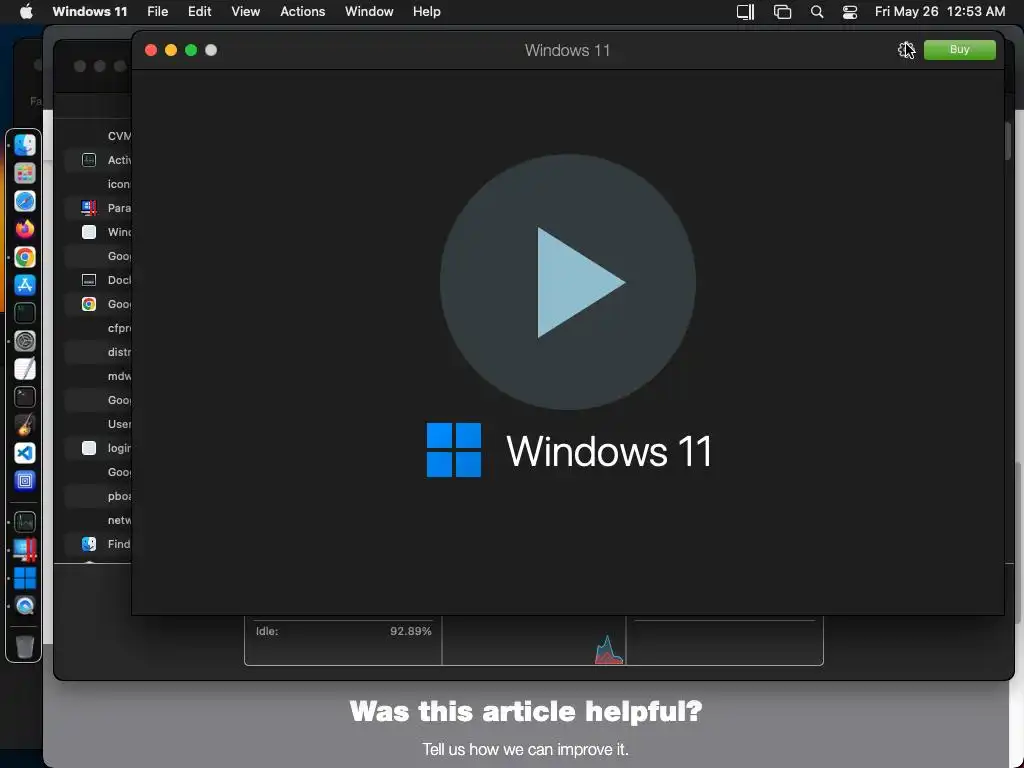Click the Windows 11 window title text

[x=568, y=50]
